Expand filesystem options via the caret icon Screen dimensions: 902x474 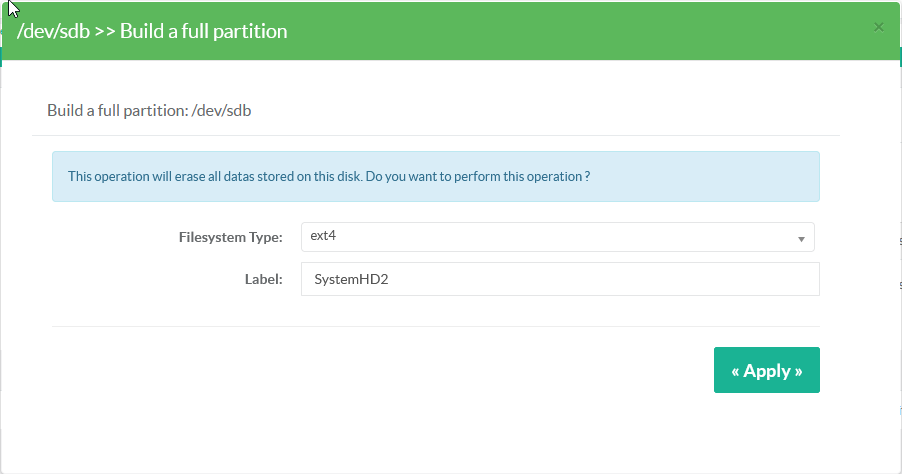pos(801,238)
